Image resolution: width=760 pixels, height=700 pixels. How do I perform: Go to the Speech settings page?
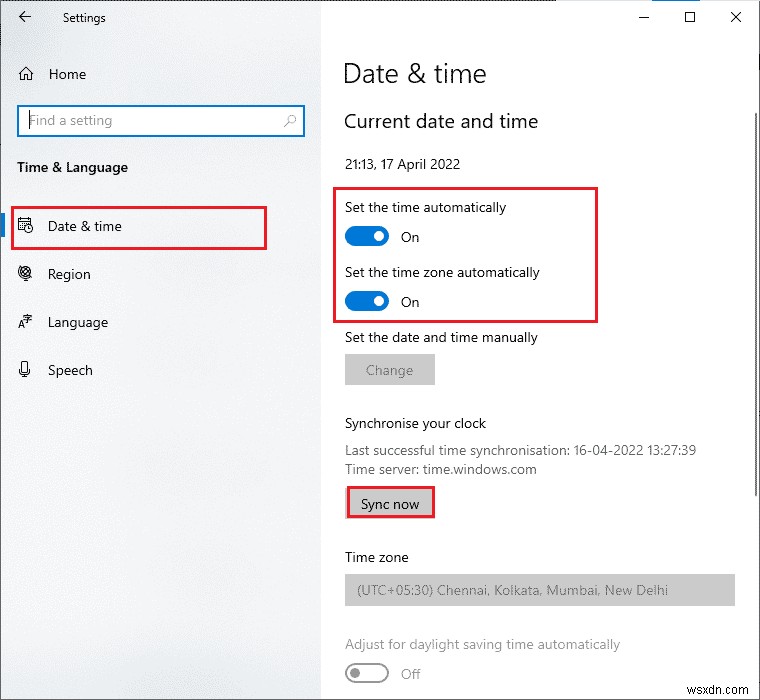coord(70,370)
